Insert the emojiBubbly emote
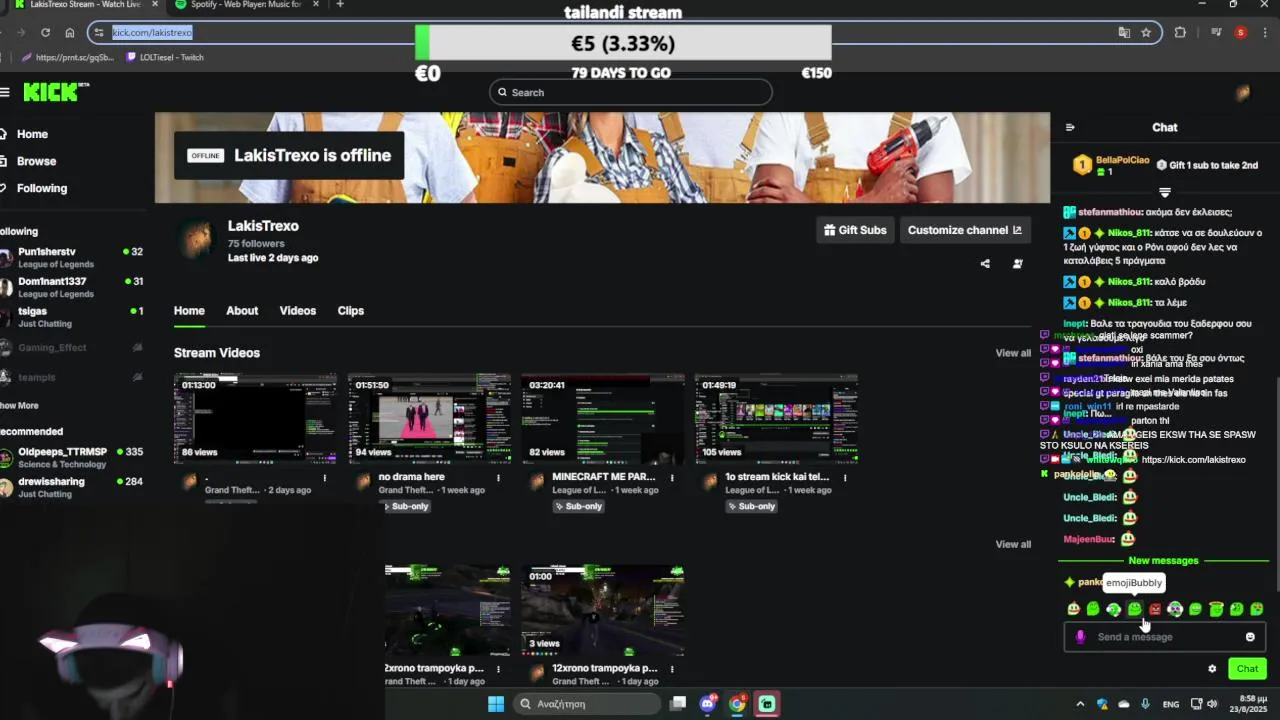The height and width of the screenshot is (720, 1280). [1134, 609]
